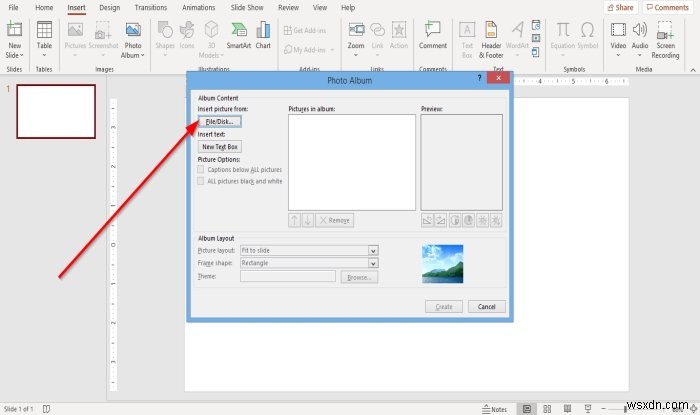700x415 pixels.
Task: Open the Review tab
Action: (x=288, y=8)
